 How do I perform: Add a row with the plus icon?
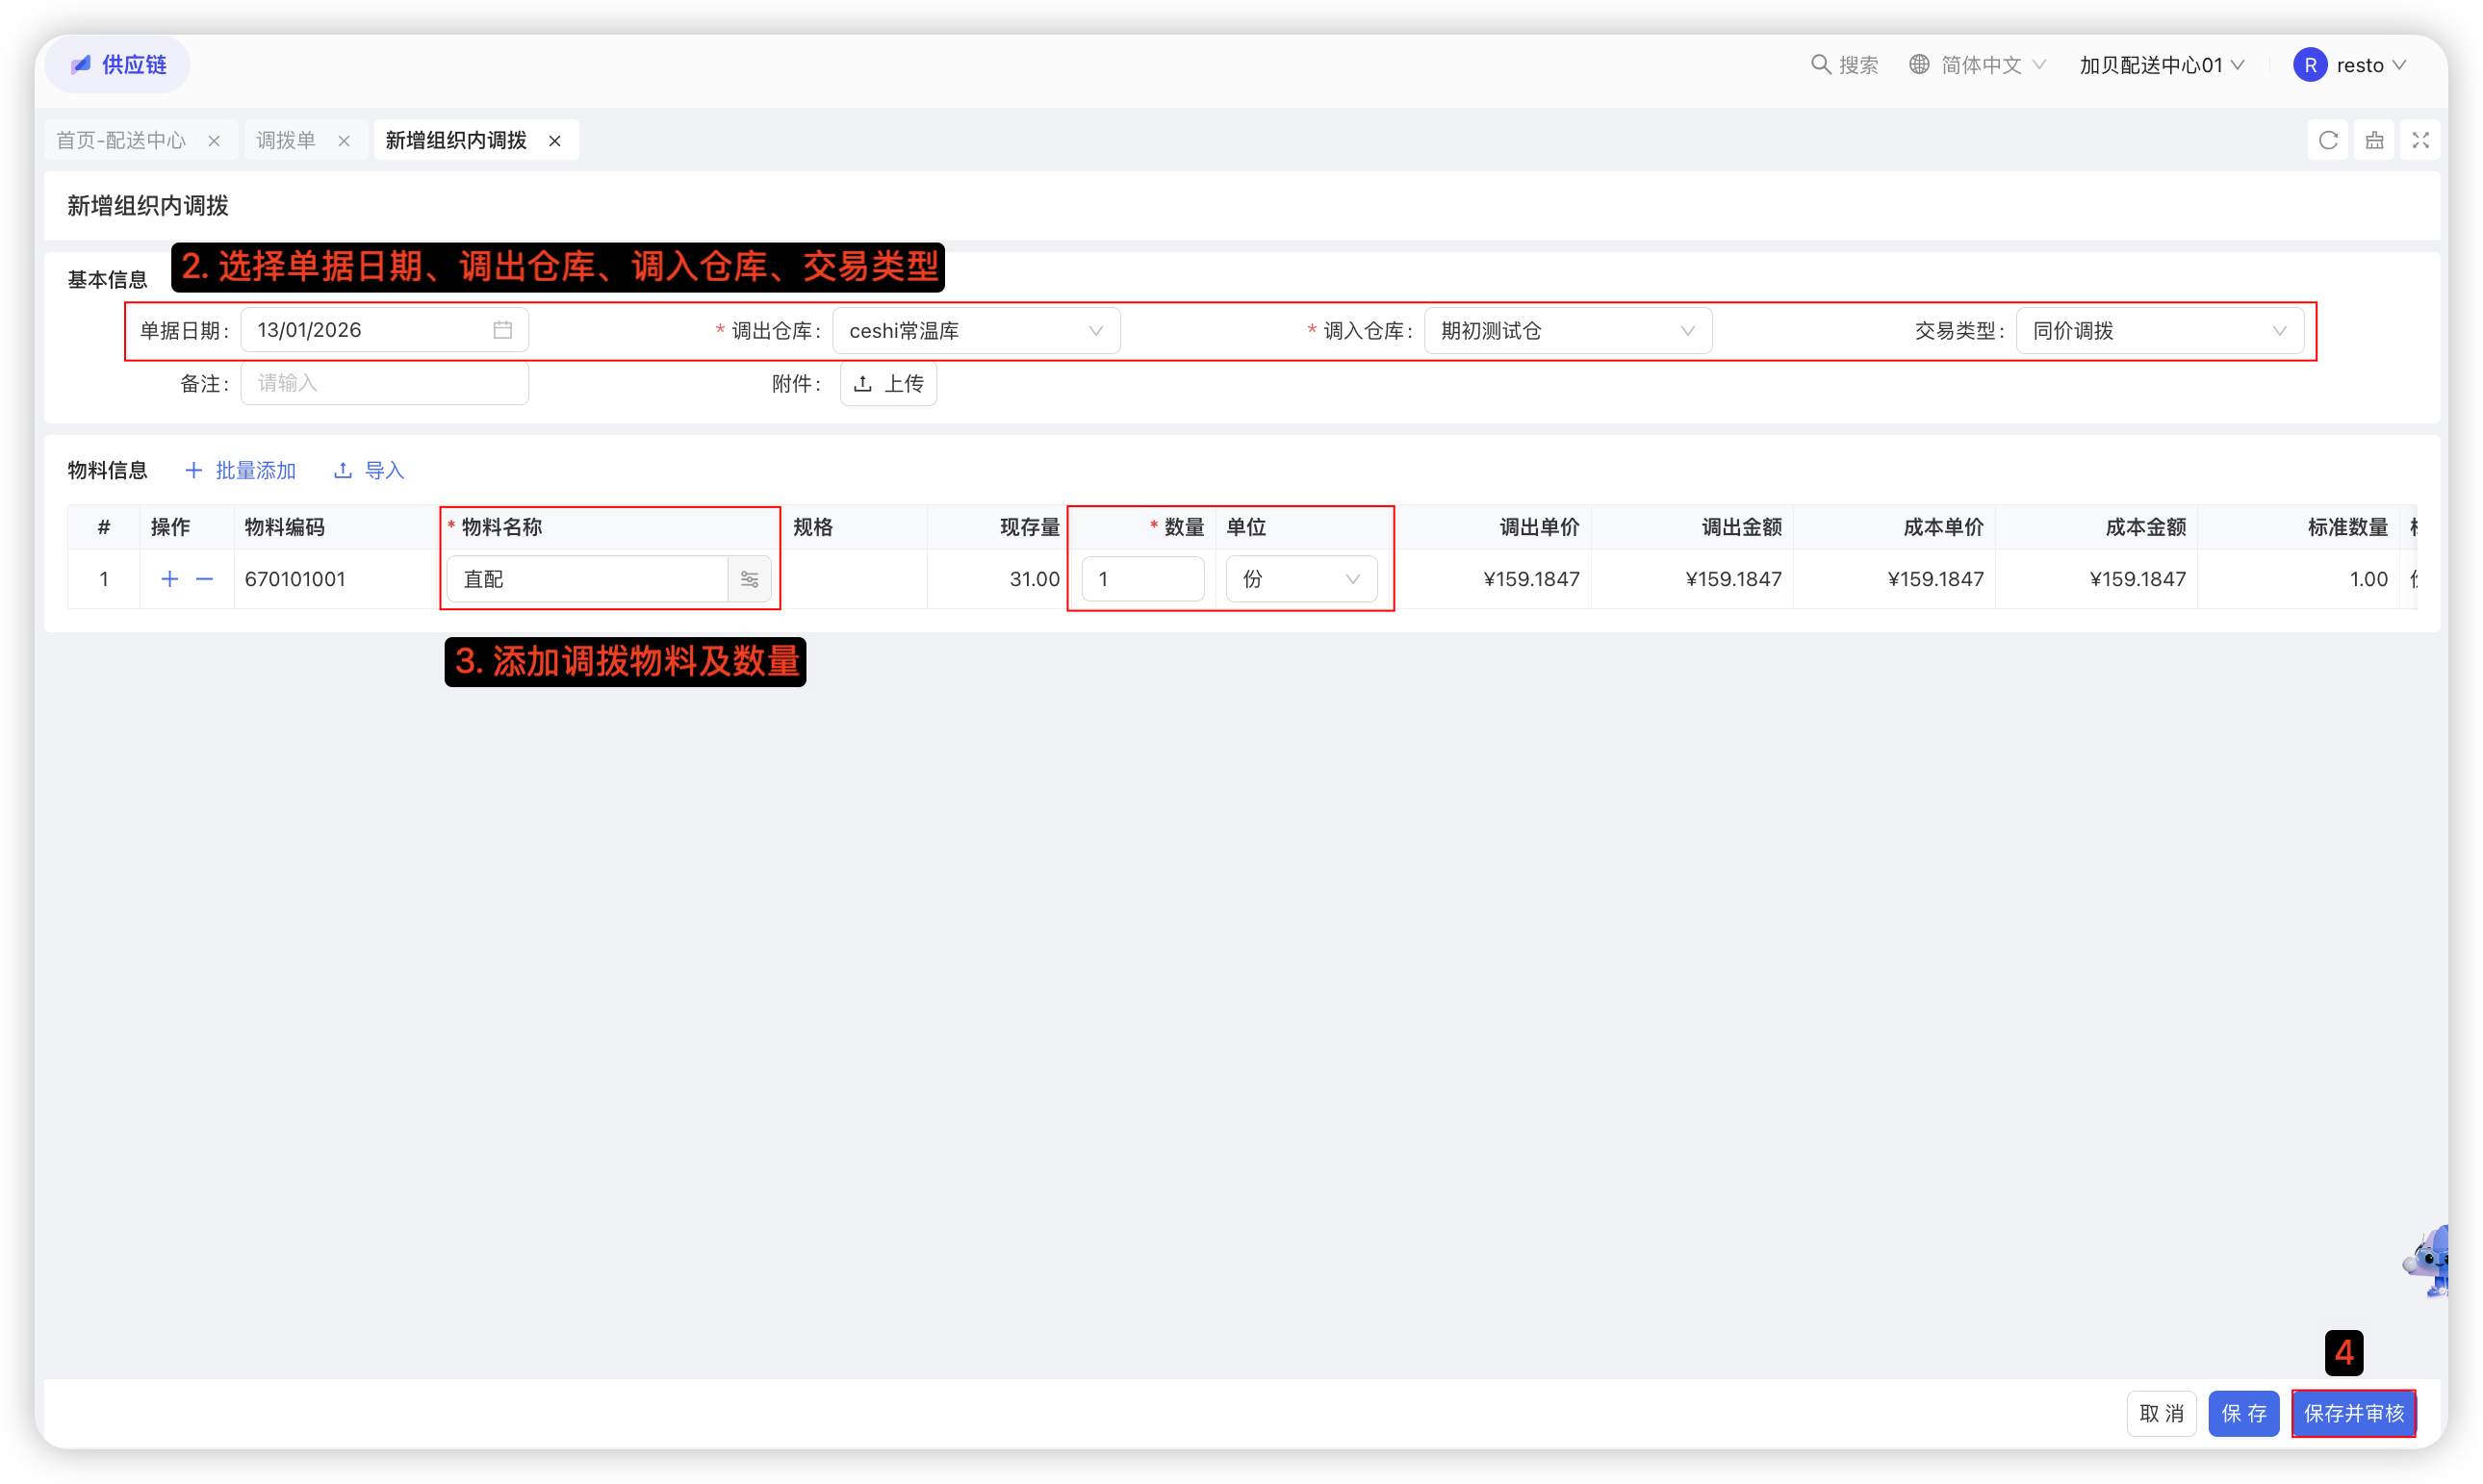(170, 579)
